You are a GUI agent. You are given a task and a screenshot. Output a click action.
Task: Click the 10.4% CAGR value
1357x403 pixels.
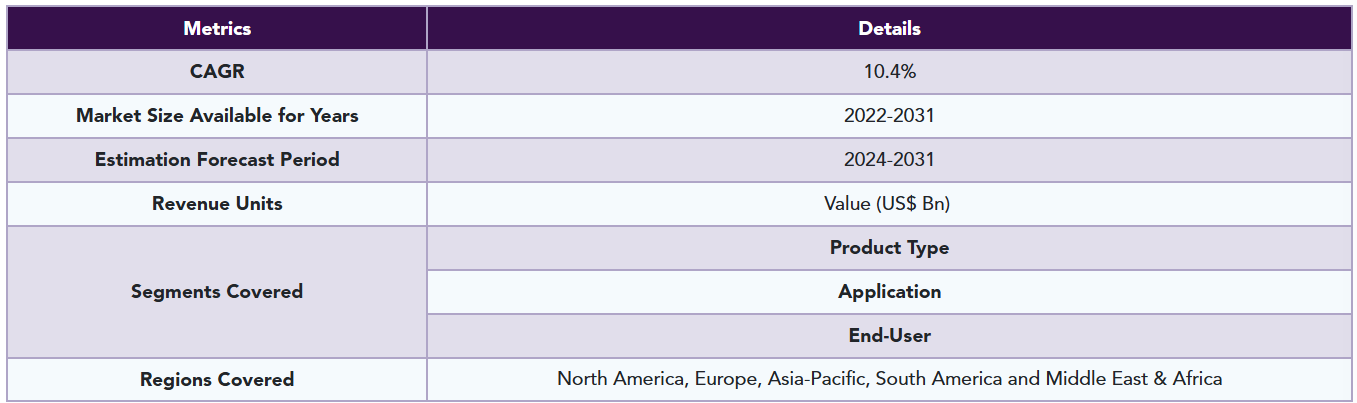pyautogui.click(x=889, y=72)
